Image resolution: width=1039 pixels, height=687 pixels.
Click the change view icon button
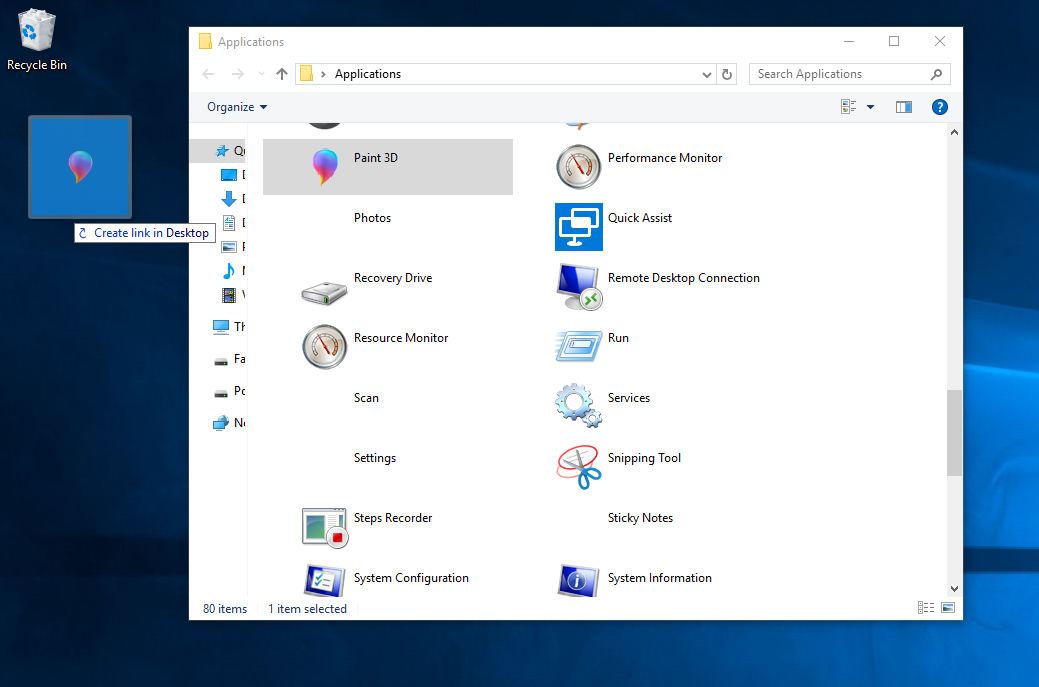click(849, 107)
